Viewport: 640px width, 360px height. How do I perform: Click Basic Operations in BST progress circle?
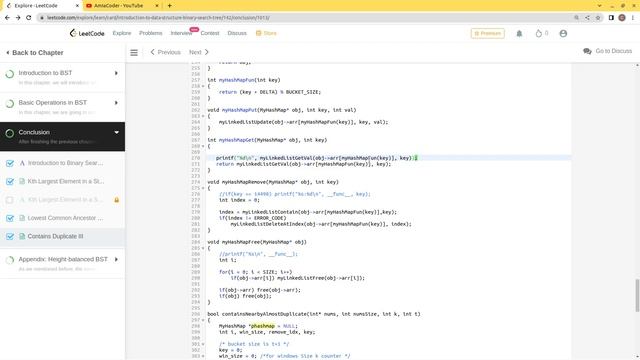[10, 104]
